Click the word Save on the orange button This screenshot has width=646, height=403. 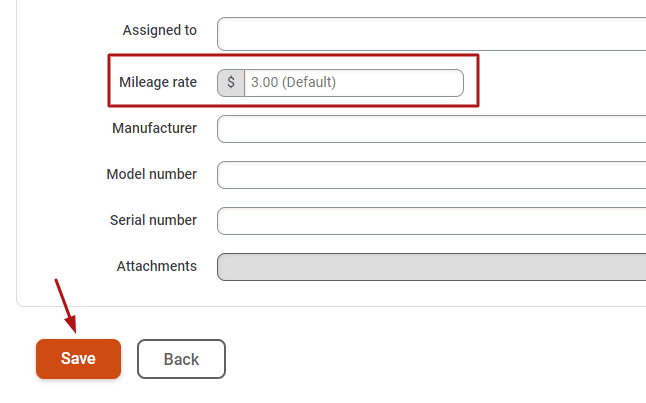pos(78,358)
